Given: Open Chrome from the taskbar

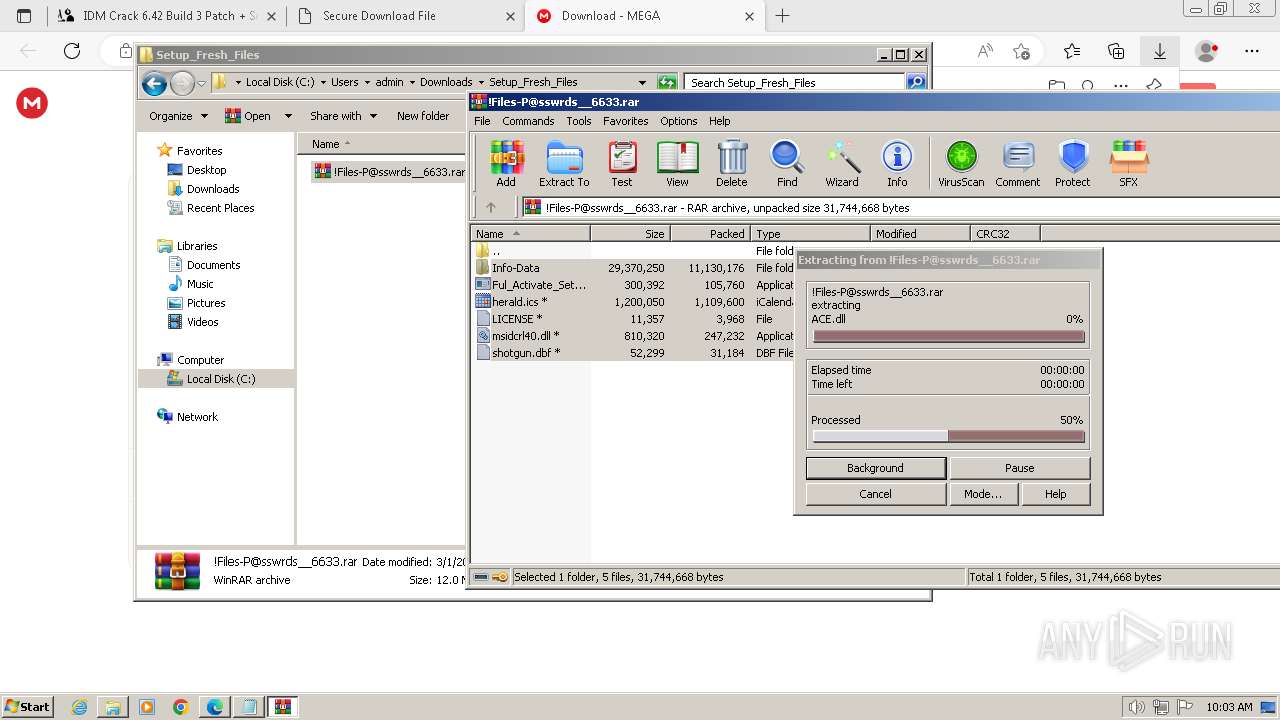Looking at the screenshot, I should (x=181, y=707).
